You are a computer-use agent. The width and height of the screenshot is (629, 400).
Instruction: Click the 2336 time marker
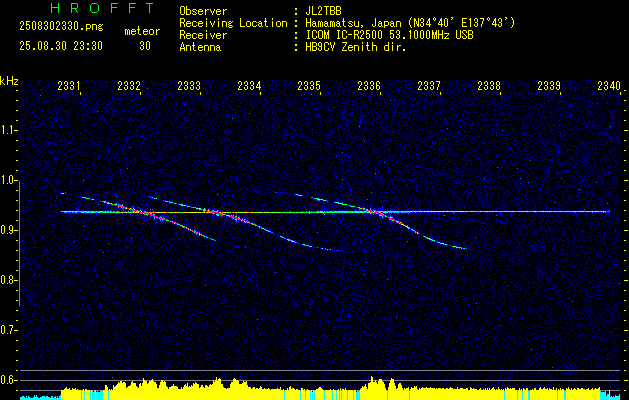[x=369, y=85]
